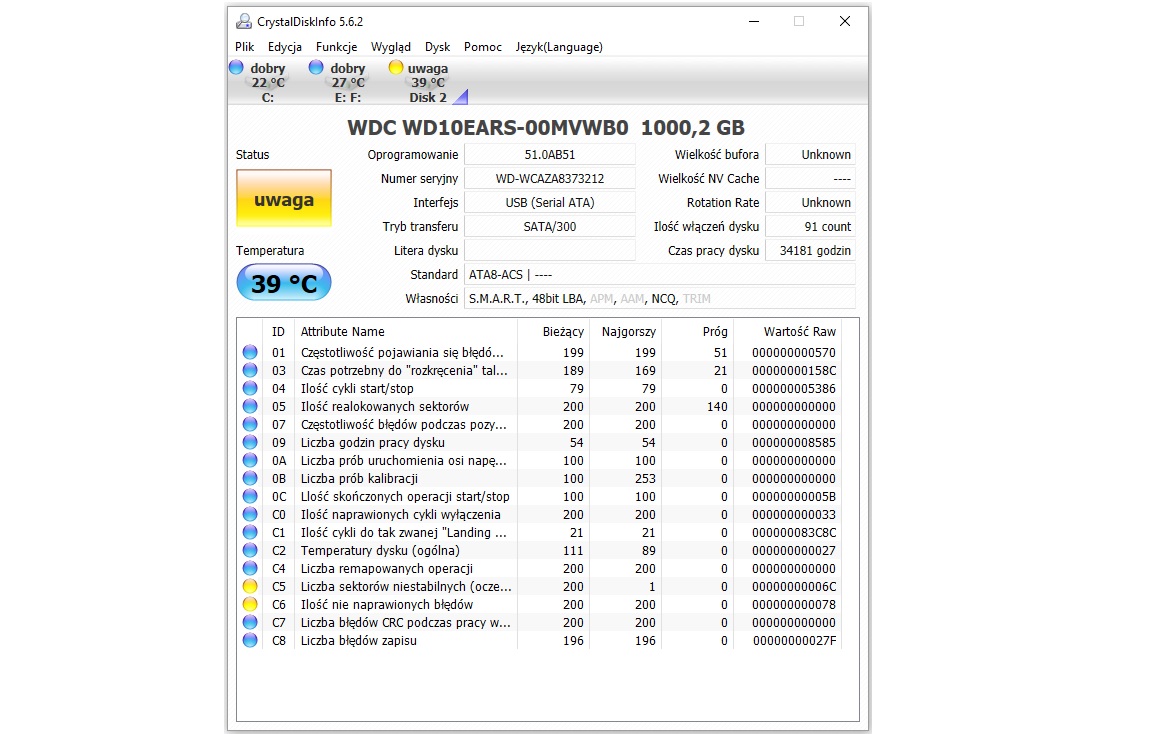The image size is (1152, 734).
Task: Click the blue status icon for attribute 0C
Action: (x=250, y=496)
